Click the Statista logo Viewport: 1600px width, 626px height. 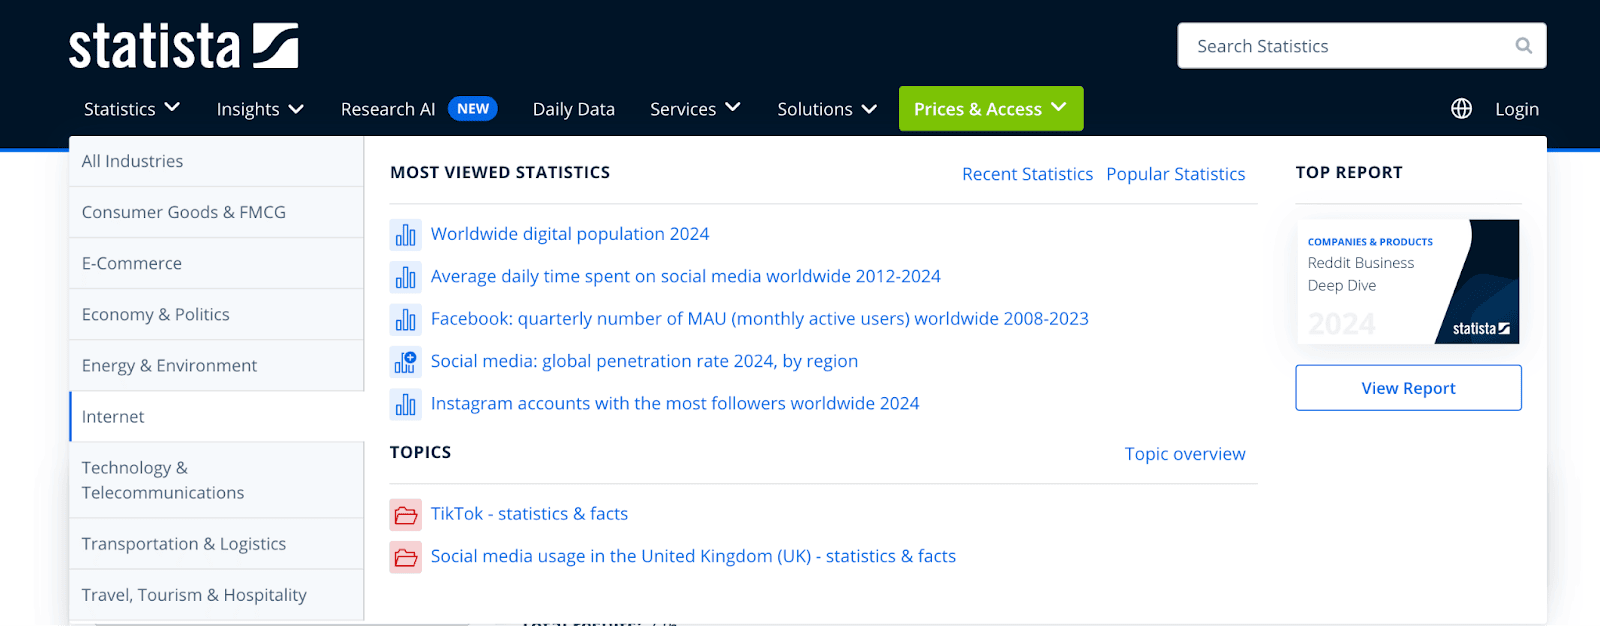183,46
